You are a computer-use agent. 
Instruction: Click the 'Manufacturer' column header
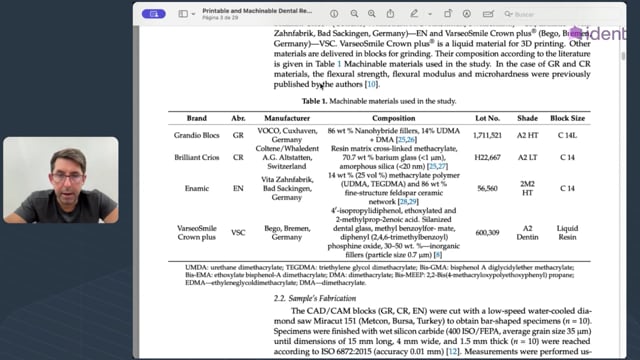pos(287,118)
